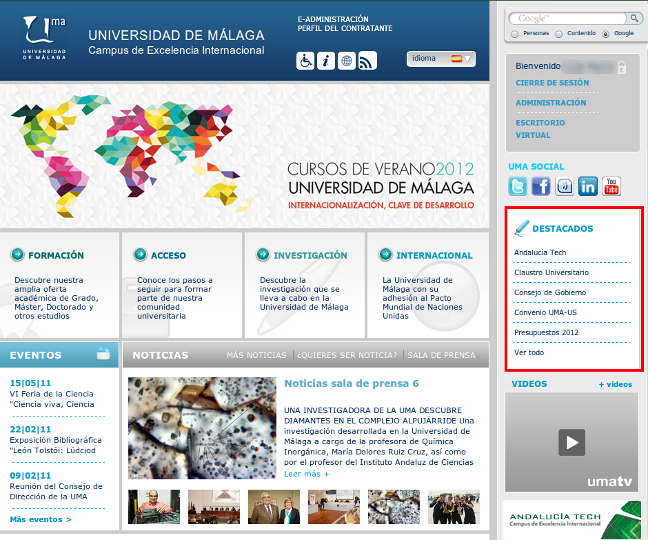Click the padlock icon beside Bienvenido
Screen dimensions: 648x540
622,67
